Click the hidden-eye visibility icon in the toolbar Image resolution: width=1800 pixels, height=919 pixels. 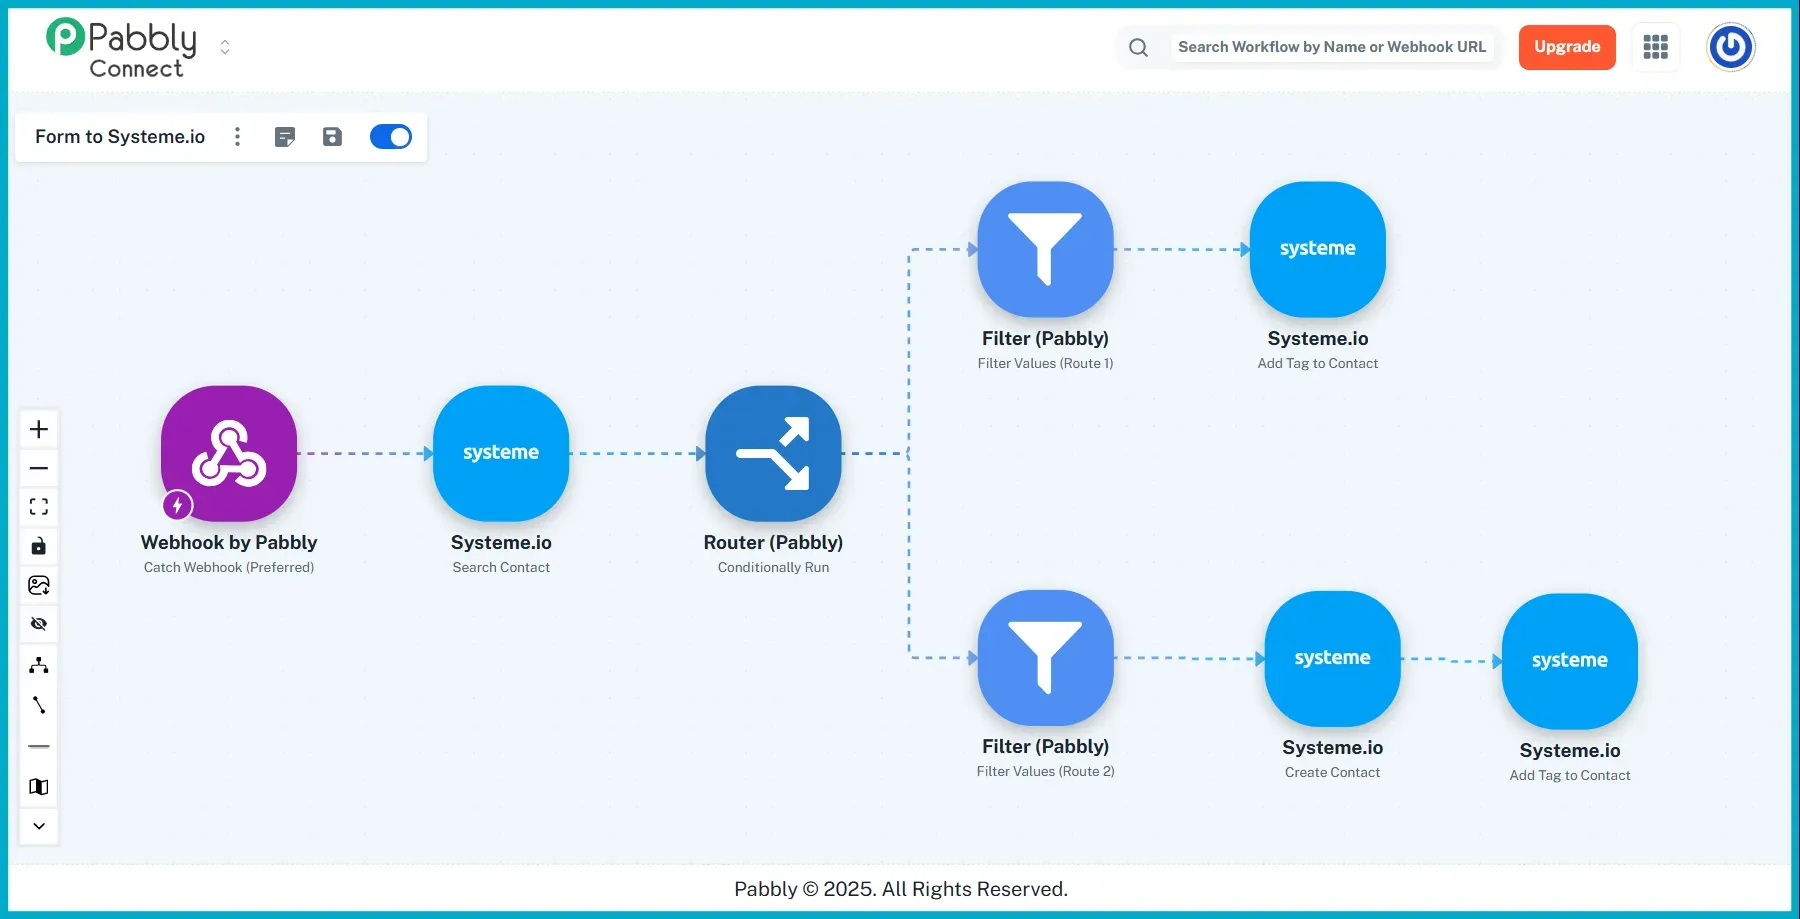point(39,623)
